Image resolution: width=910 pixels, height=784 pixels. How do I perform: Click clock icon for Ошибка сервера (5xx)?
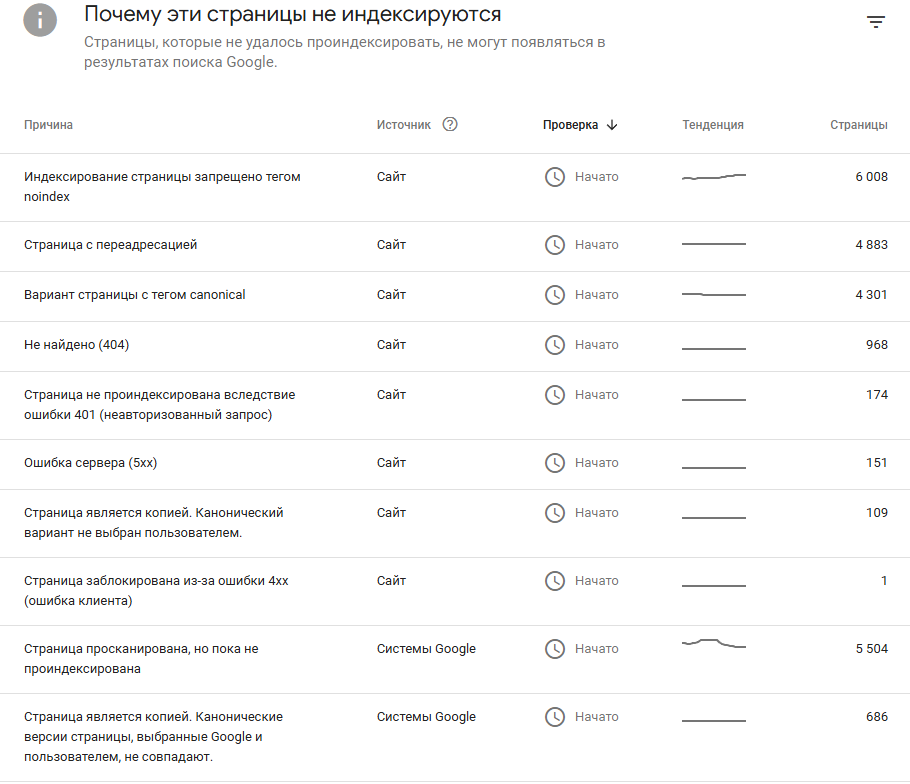tap(555, 463)
